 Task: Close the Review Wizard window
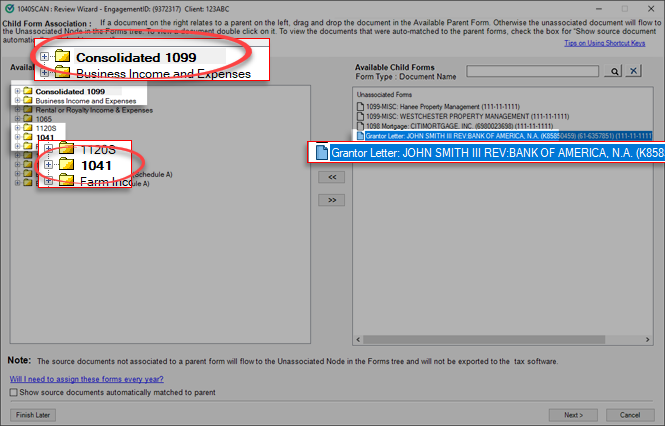click(x=651, y=8)
